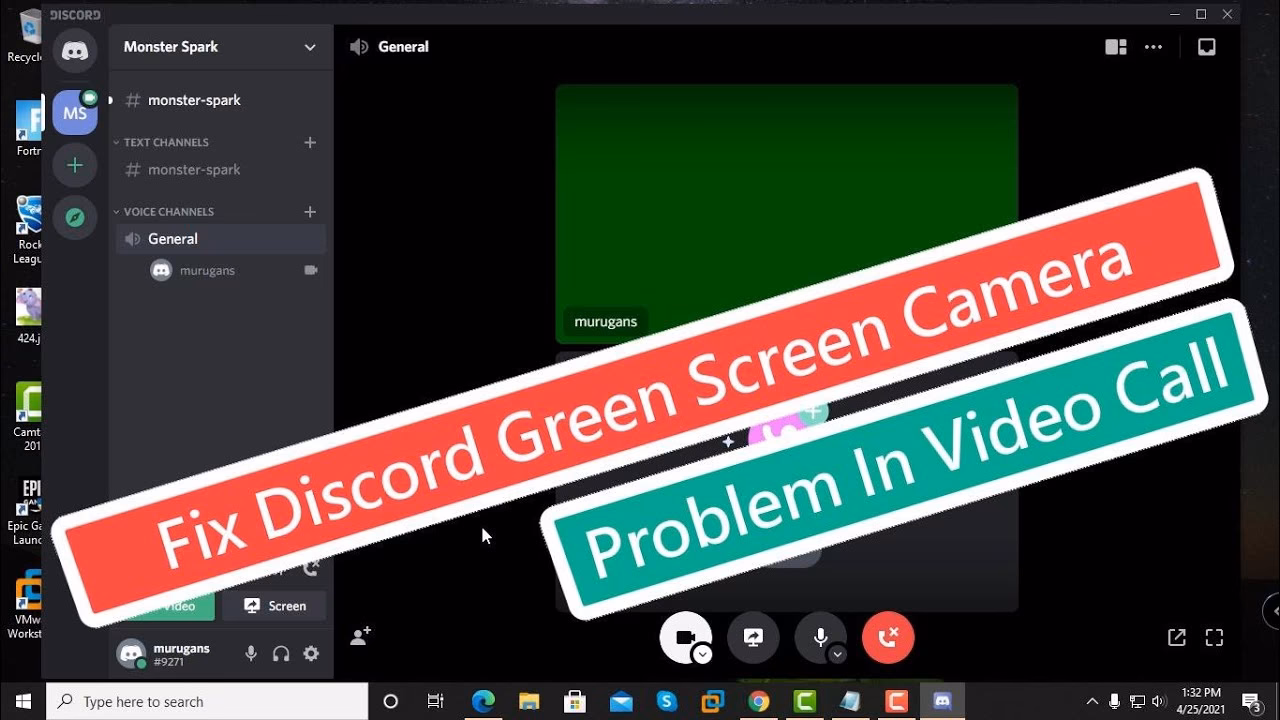This screenshot has height=720, width=1280.
Task: Click the Screen share button
Action: [273, 606]
